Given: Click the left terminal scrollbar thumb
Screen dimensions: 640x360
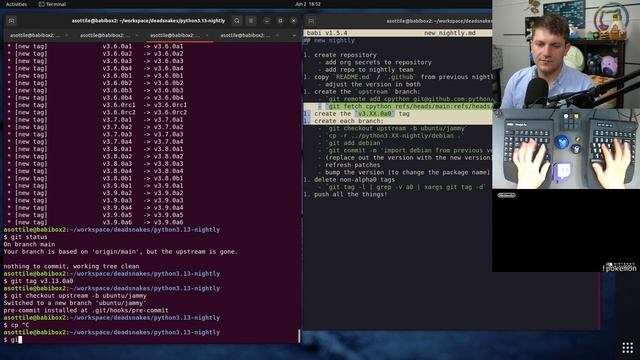Looking at the screenshot, I should coord(299,336).
